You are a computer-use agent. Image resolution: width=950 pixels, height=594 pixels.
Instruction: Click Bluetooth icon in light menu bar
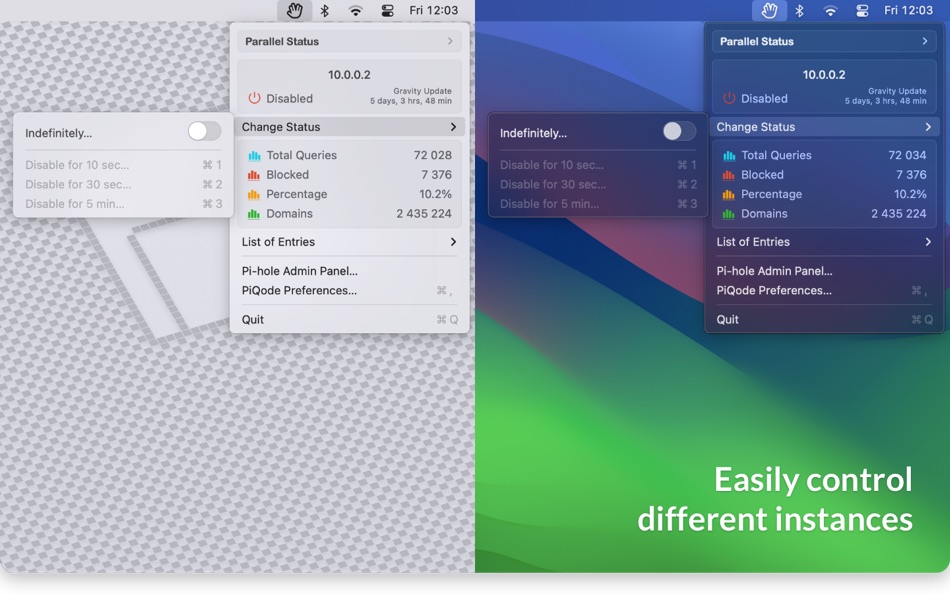tap(325, 10)
